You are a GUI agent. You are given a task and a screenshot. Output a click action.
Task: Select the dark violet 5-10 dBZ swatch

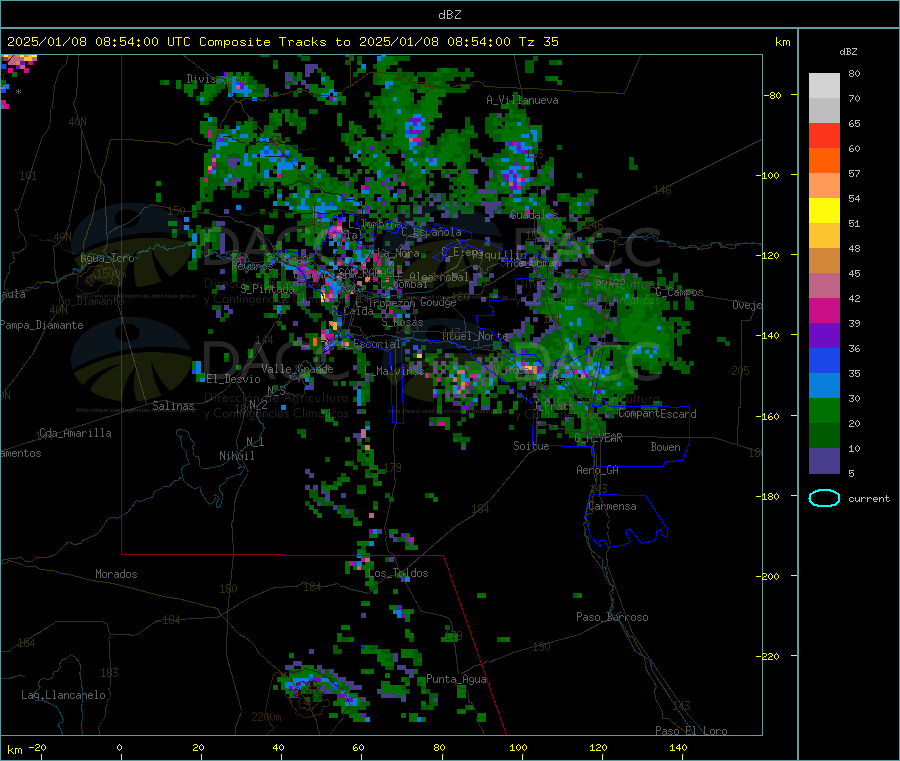click(824, 461)
